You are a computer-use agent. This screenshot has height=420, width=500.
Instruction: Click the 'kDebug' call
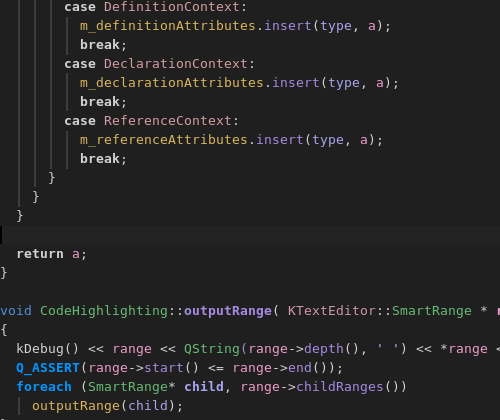(40, 349)
